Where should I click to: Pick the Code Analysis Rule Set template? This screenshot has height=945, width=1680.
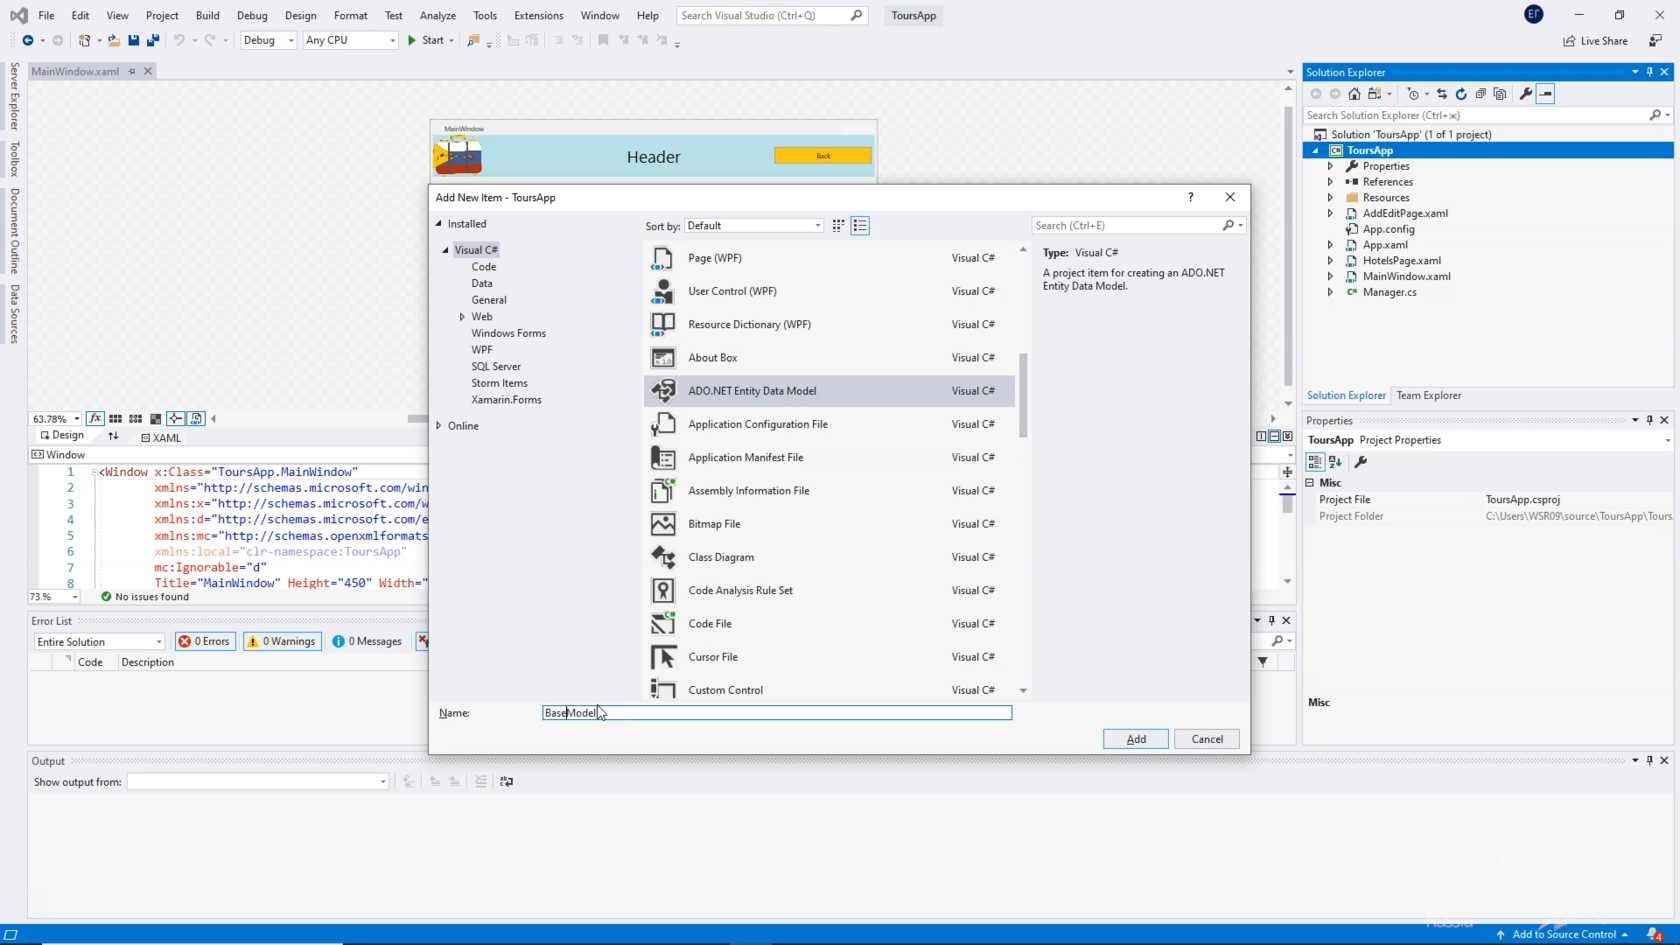click(829, 590)
